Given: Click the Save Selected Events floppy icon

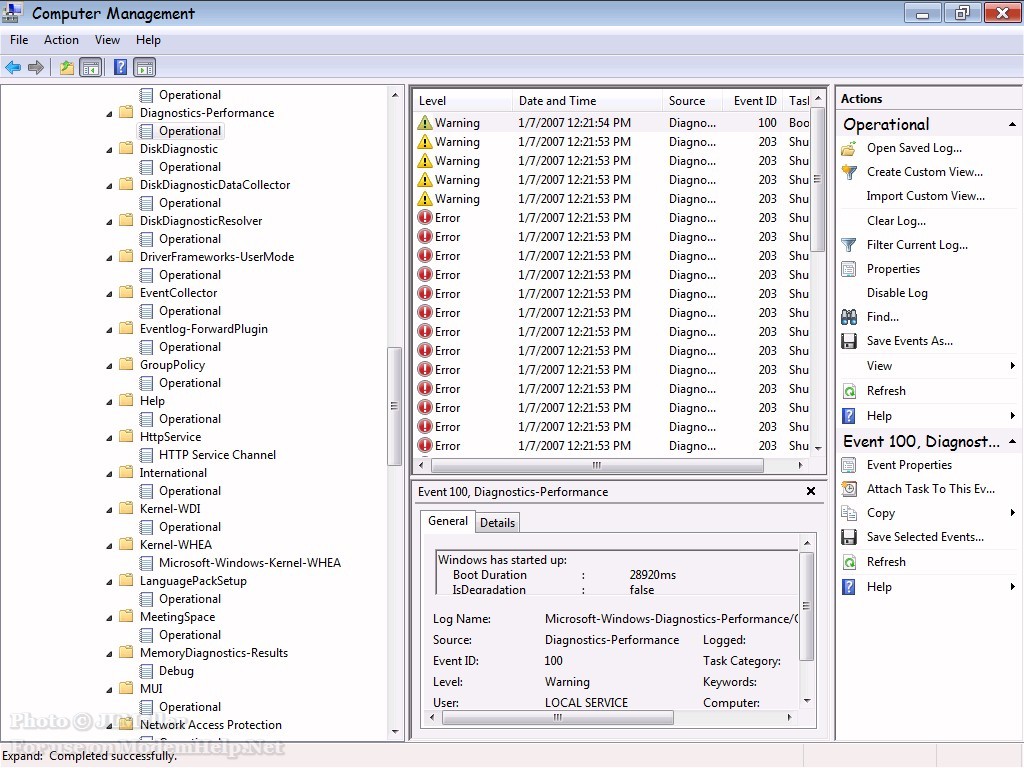Looking at the screenshot, I should point(849,537).
